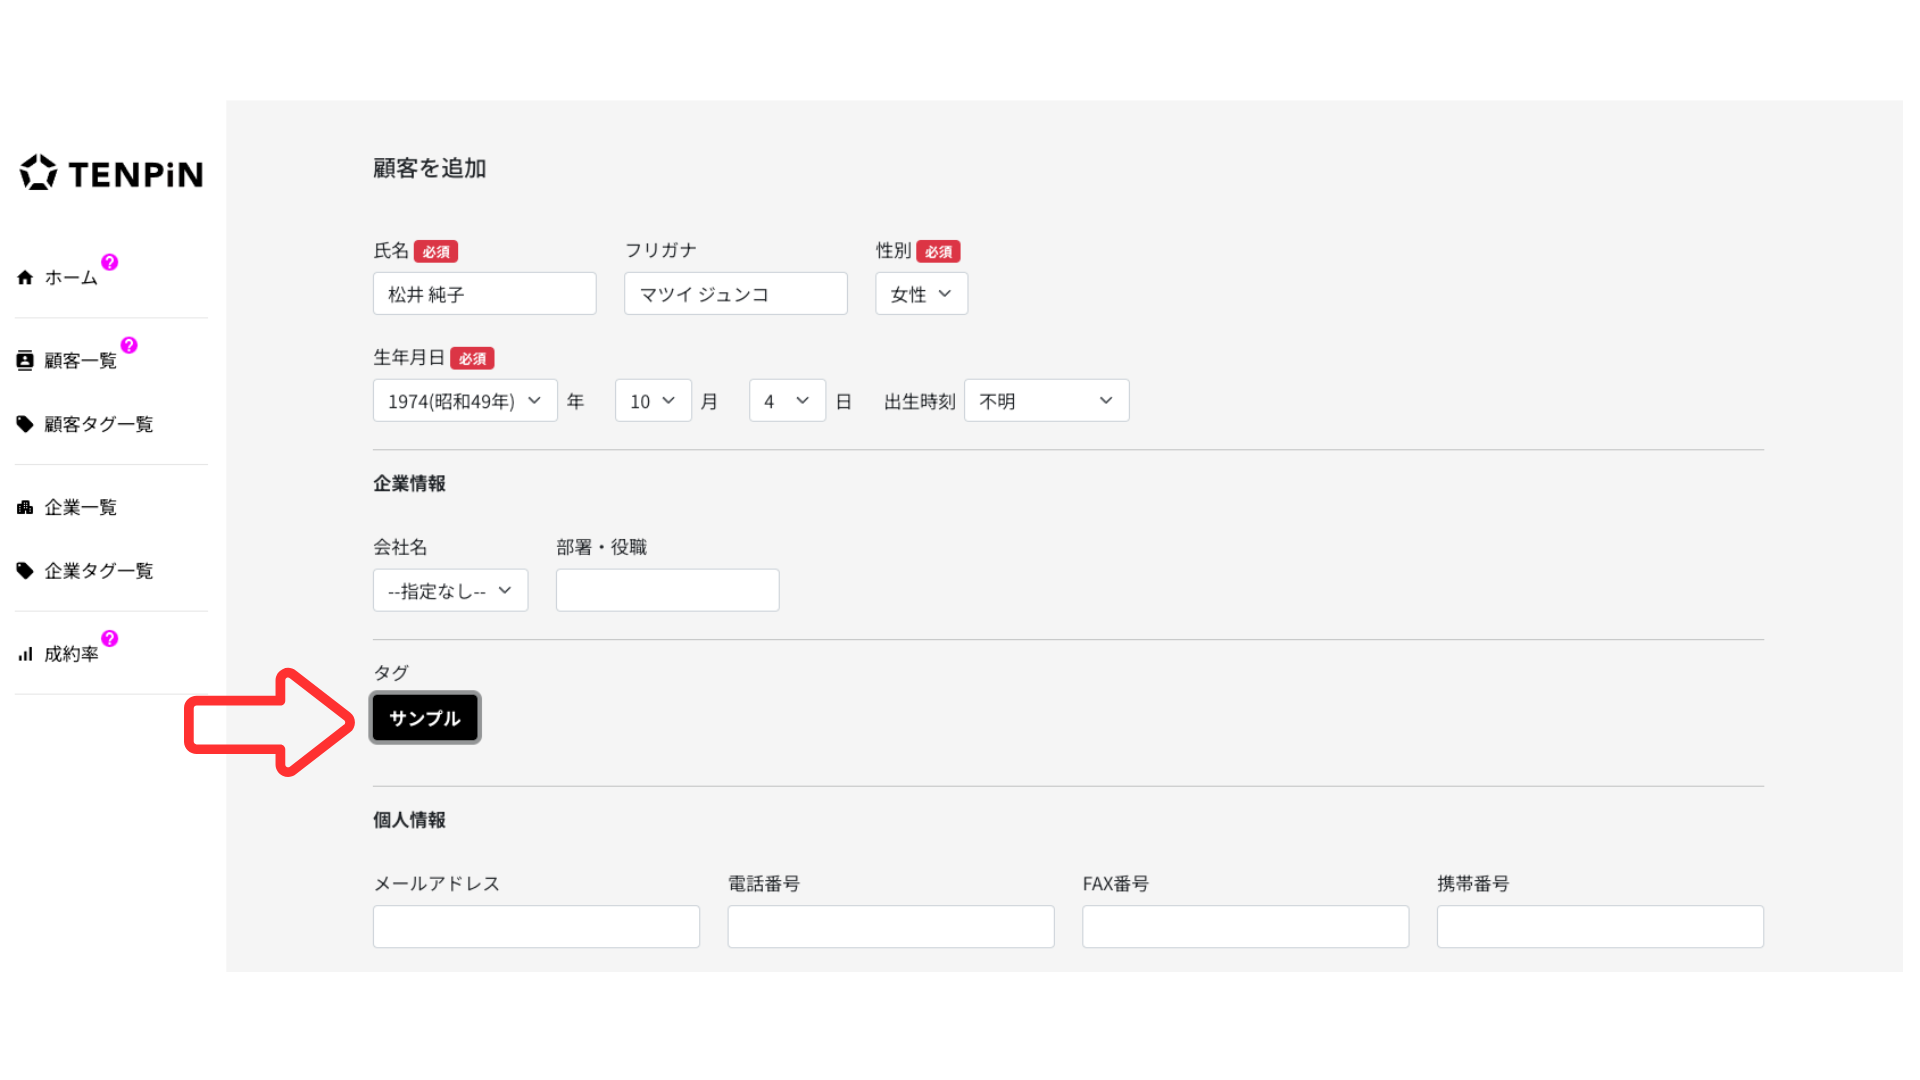The width and height of the screenshot is (1920, 1080).
Task: Focus the メールアドレス input field
Action: [x=536, y=927]
